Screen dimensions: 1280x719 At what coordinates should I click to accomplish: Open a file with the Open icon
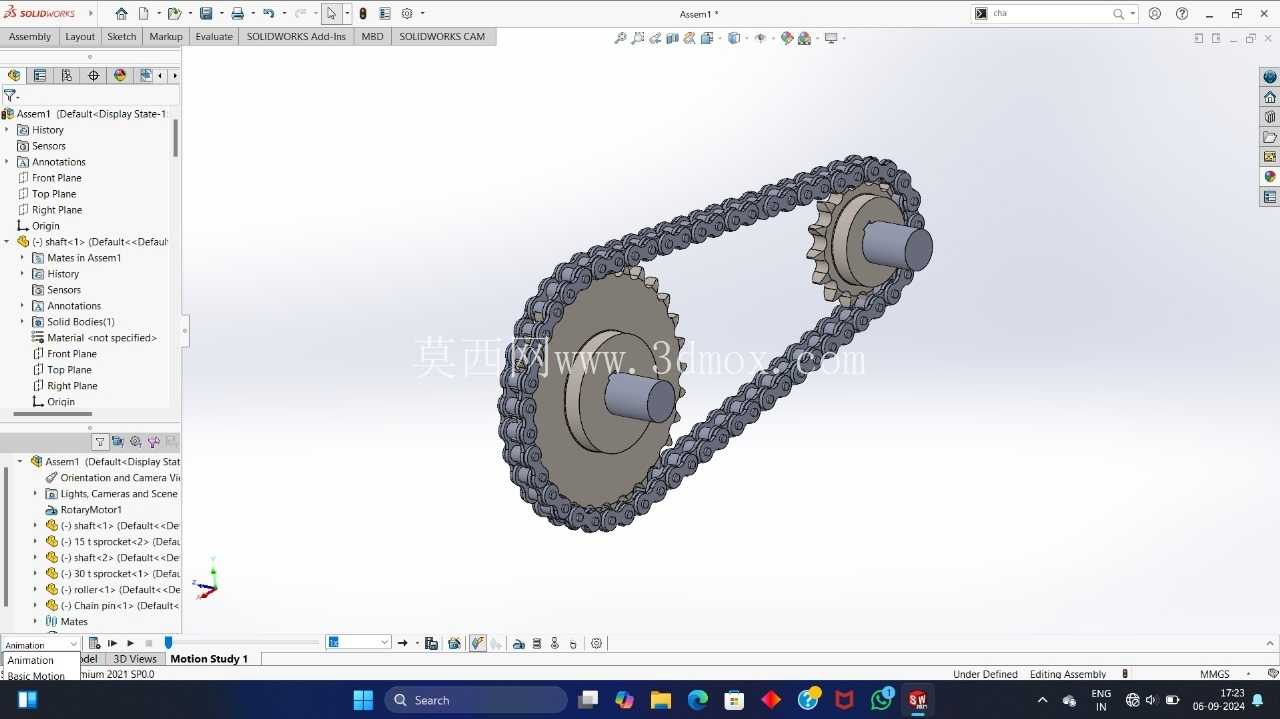coord(174,14)
